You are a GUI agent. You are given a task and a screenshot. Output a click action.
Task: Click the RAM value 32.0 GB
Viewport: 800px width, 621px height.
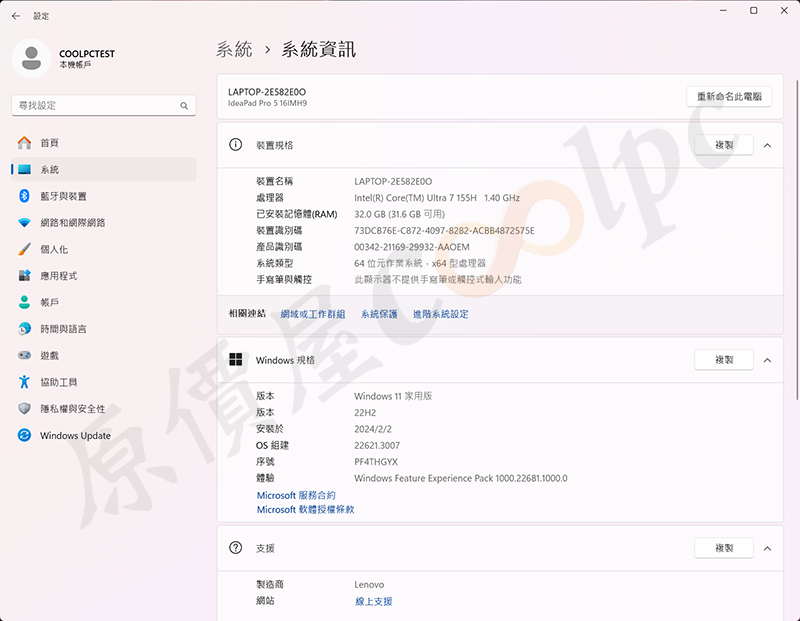point(399,214)
